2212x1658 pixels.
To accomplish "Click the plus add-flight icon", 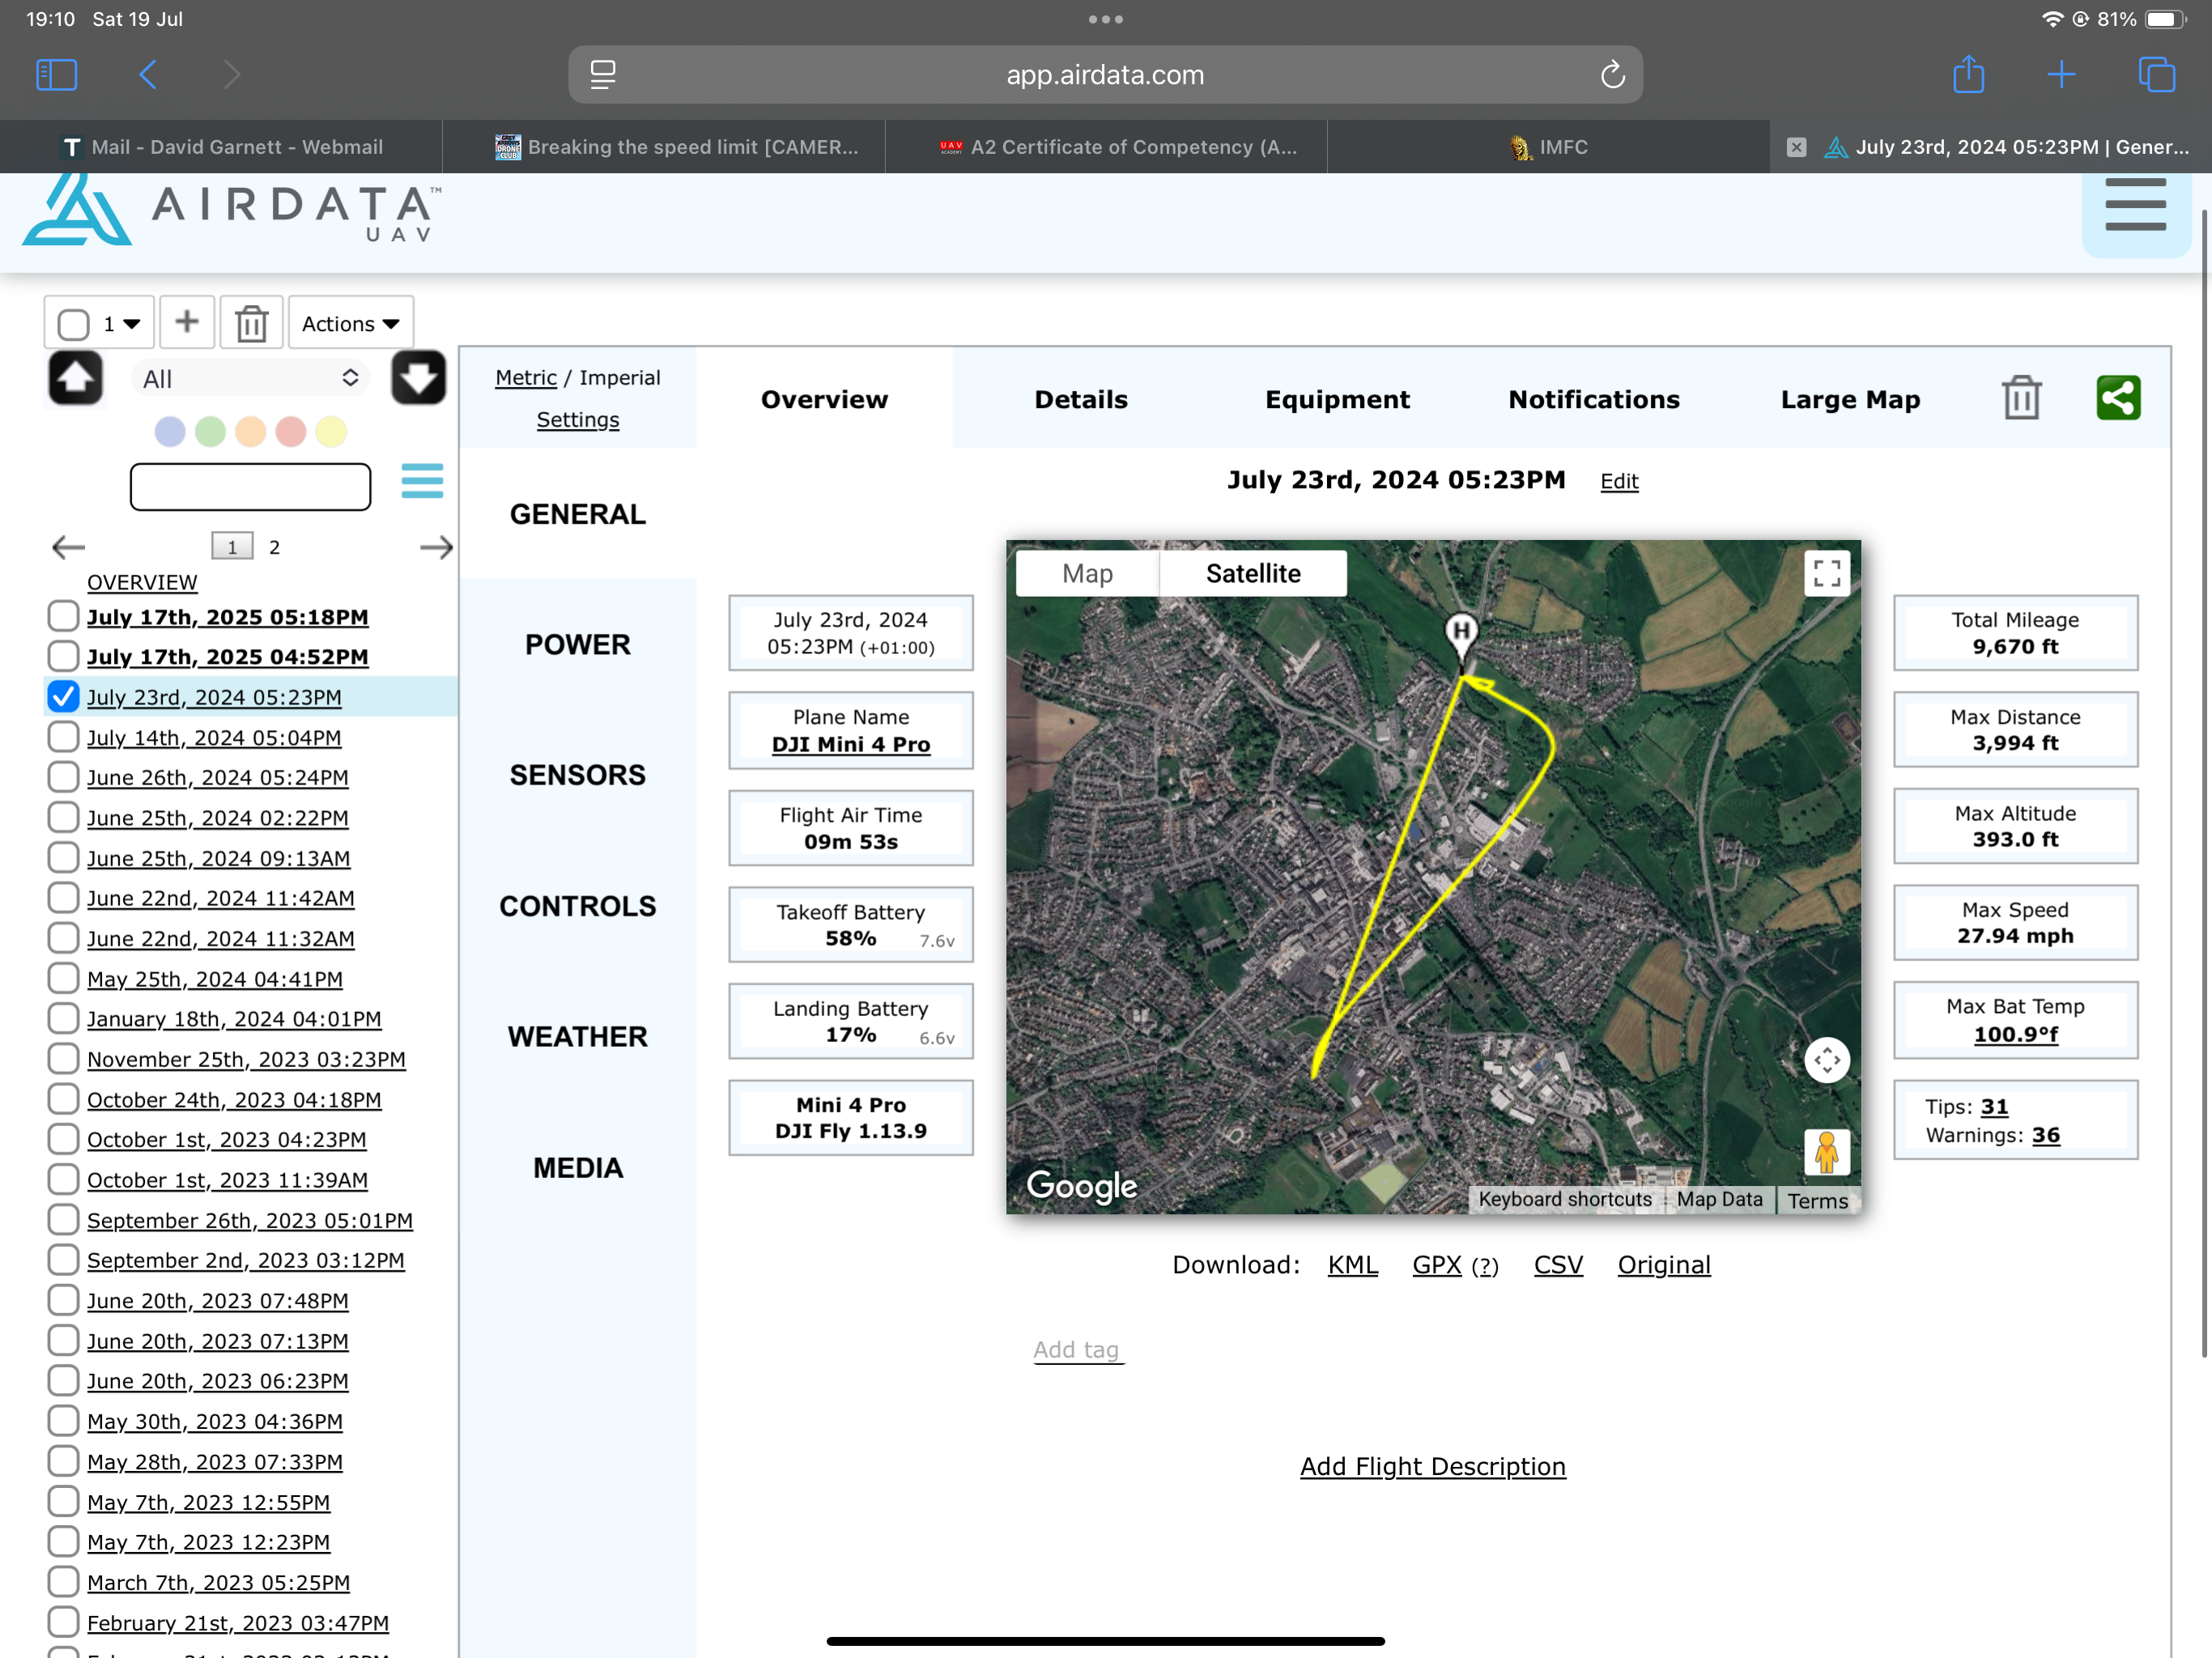I will [x=187, y=322].
